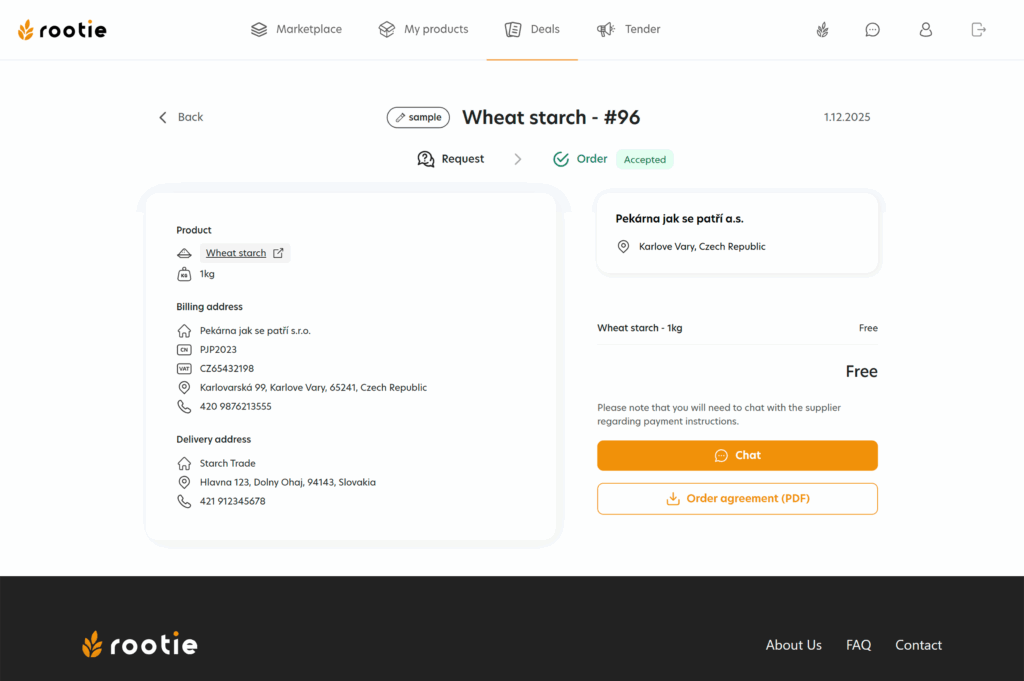Screen dimensions: 1024x681
Task: Click the Request step icon
Action: point(426,159)
